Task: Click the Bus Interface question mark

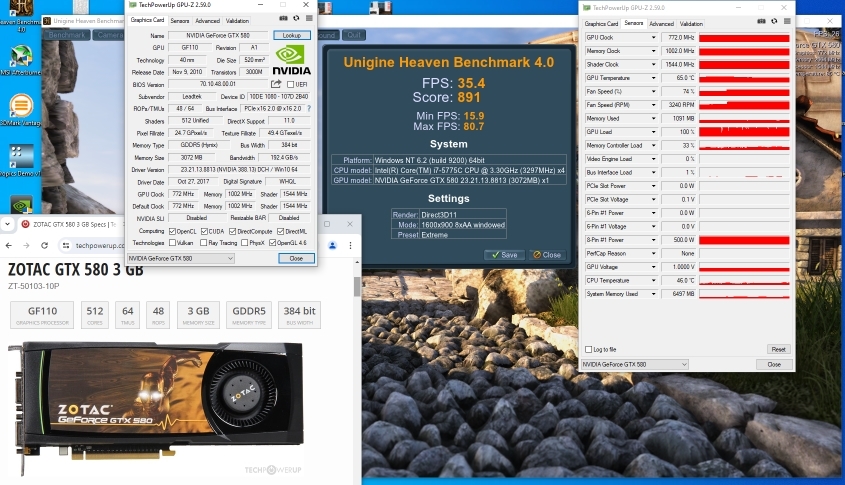Action: point(309,108)
